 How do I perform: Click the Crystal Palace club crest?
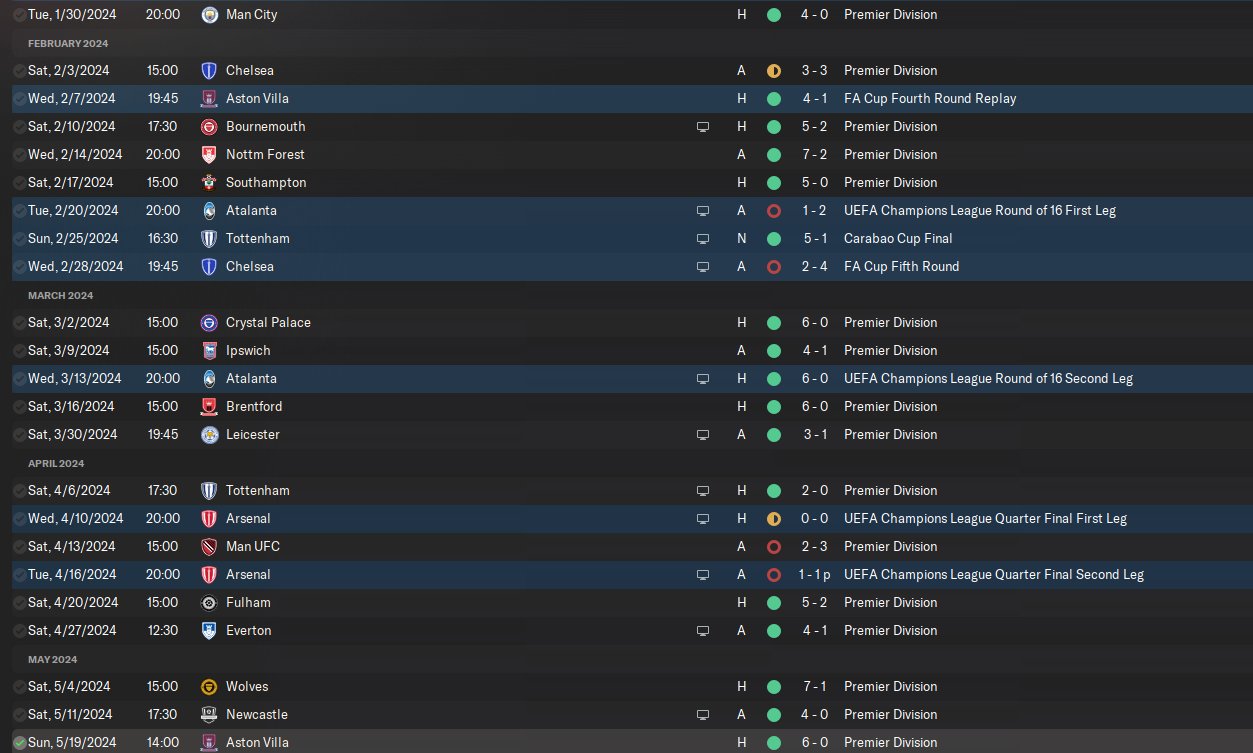(x=209, y=323)
